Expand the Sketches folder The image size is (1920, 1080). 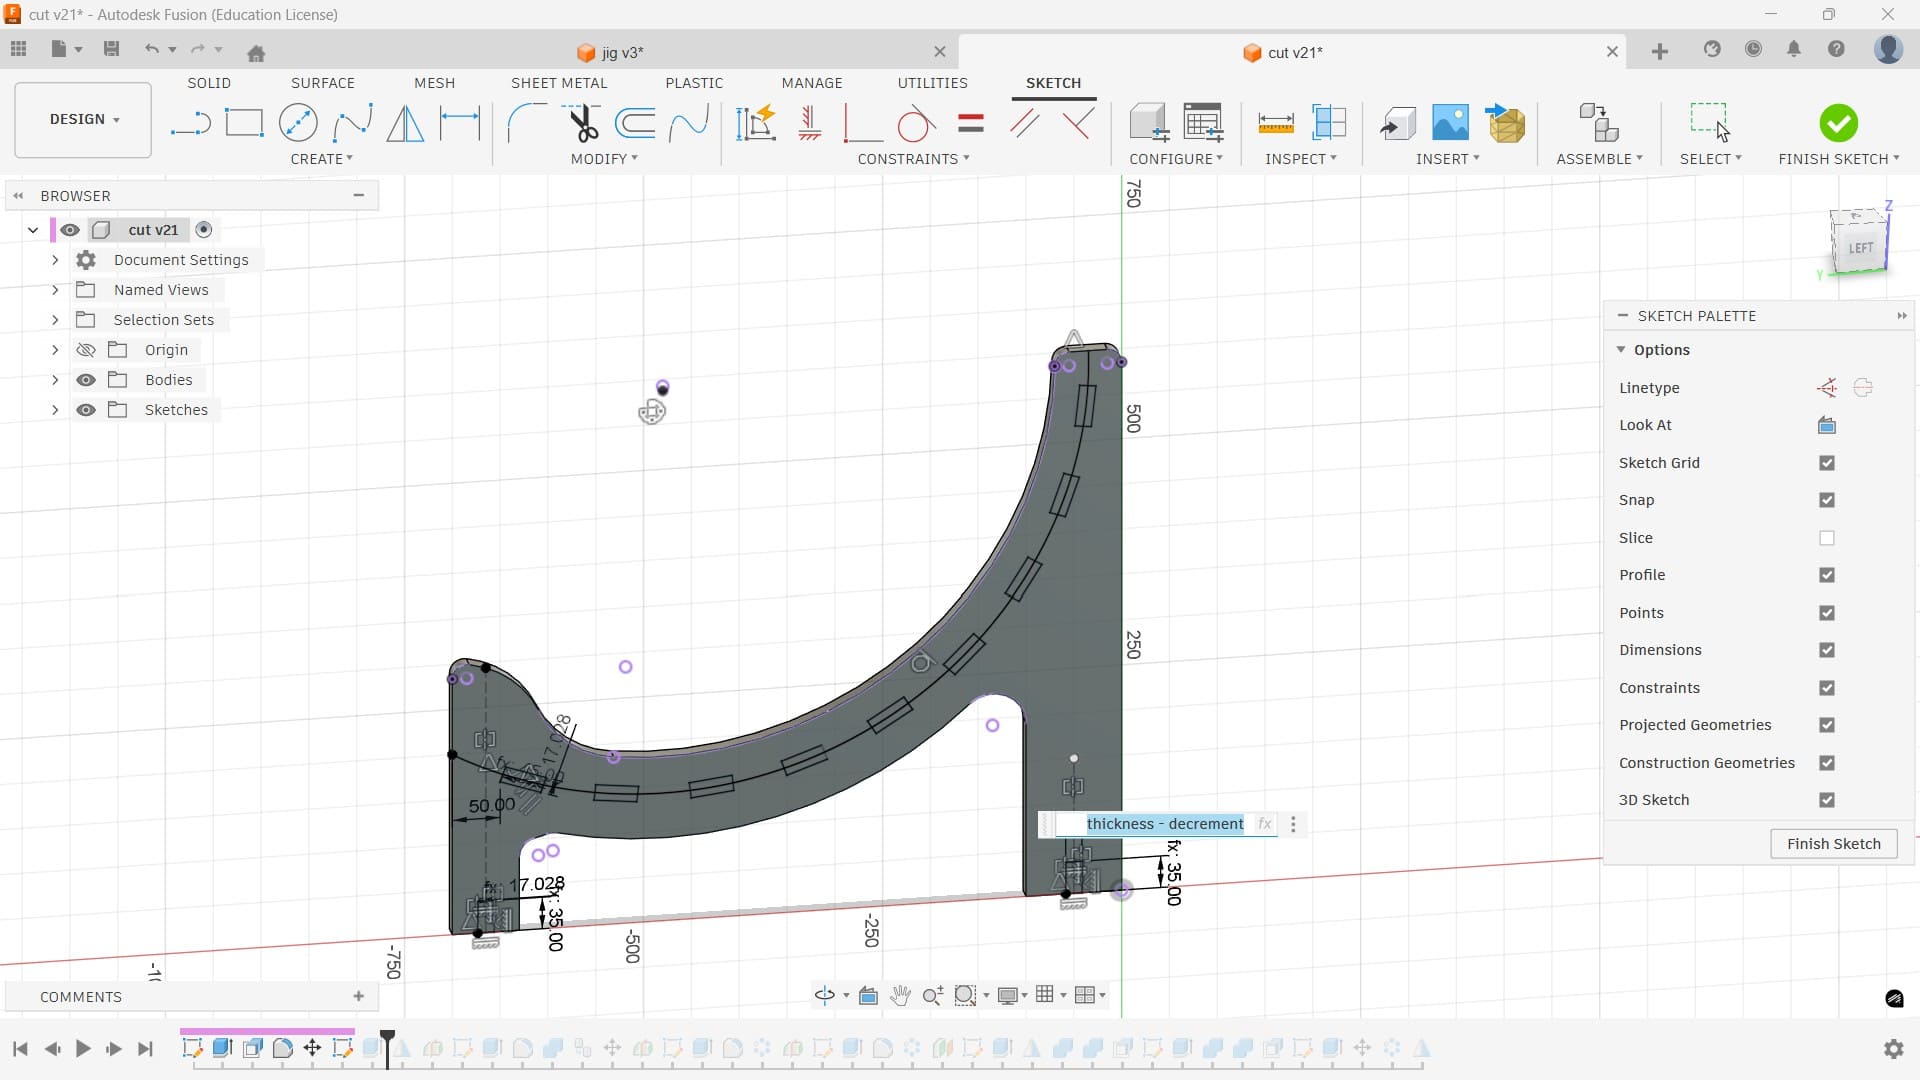(55, 410)
